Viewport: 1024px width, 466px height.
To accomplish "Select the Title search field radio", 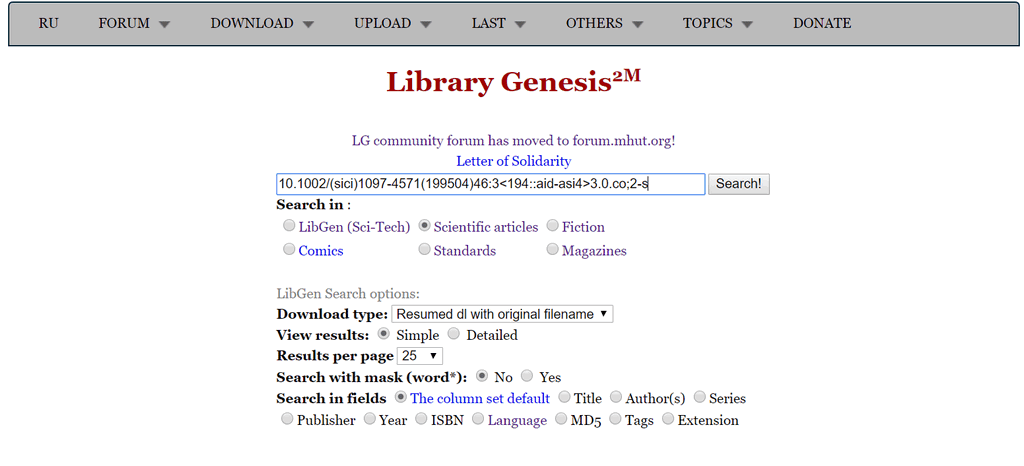I will (564, 397).
